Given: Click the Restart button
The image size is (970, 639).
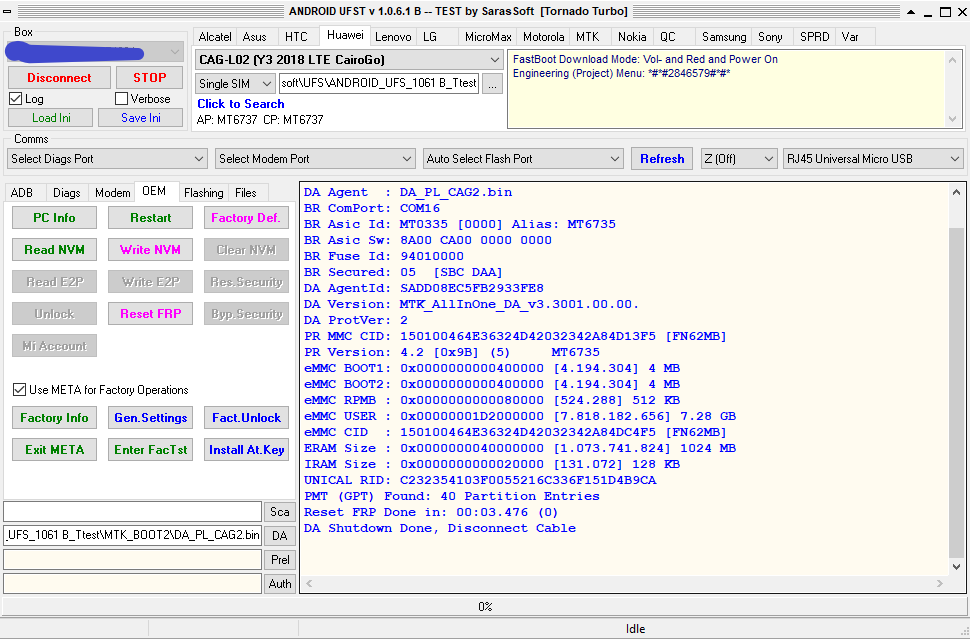Looking at the screenshot, I should [x=150, y=218].
